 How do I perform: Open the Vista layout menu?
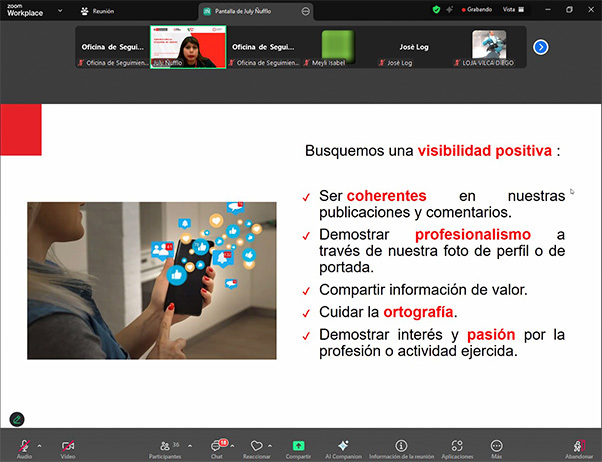pos(513,10)
